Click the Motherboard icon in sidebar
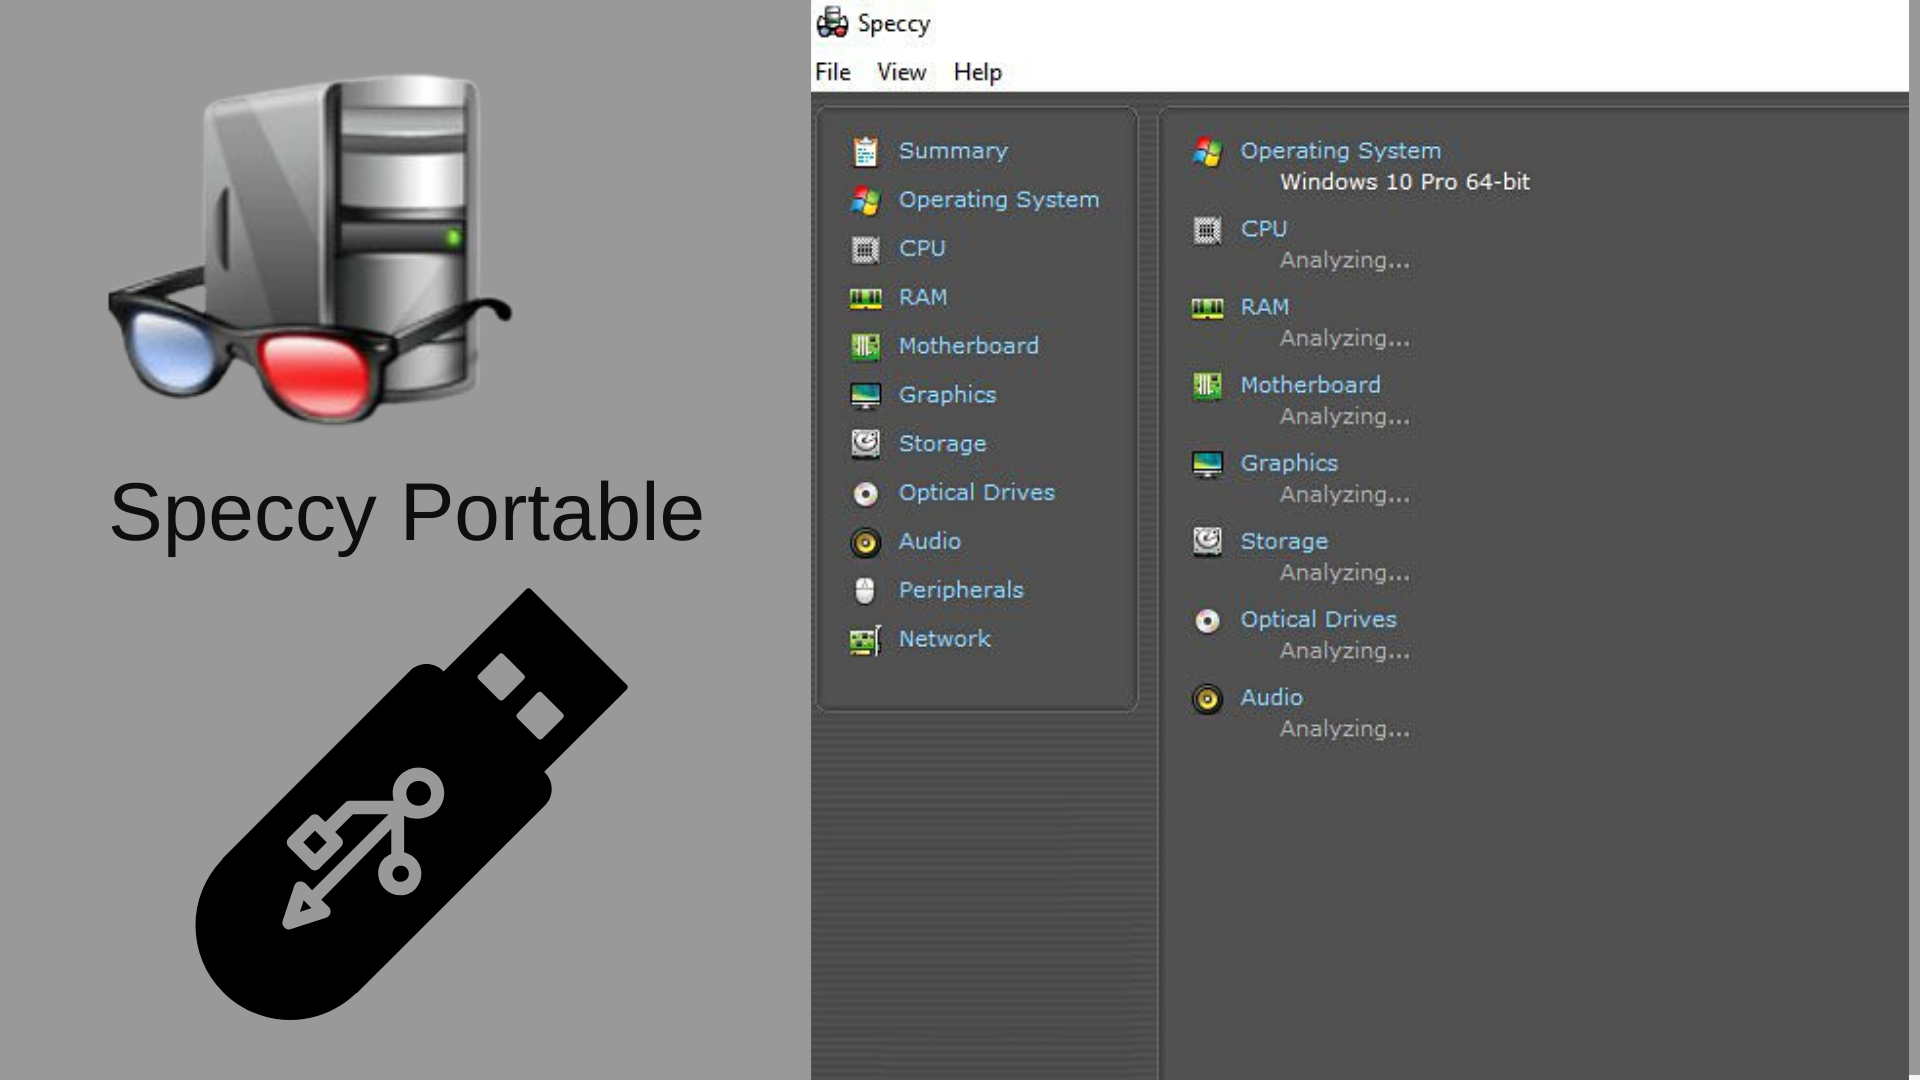The width and height of the screenshot is (1920, 1080). pos(865,346)
